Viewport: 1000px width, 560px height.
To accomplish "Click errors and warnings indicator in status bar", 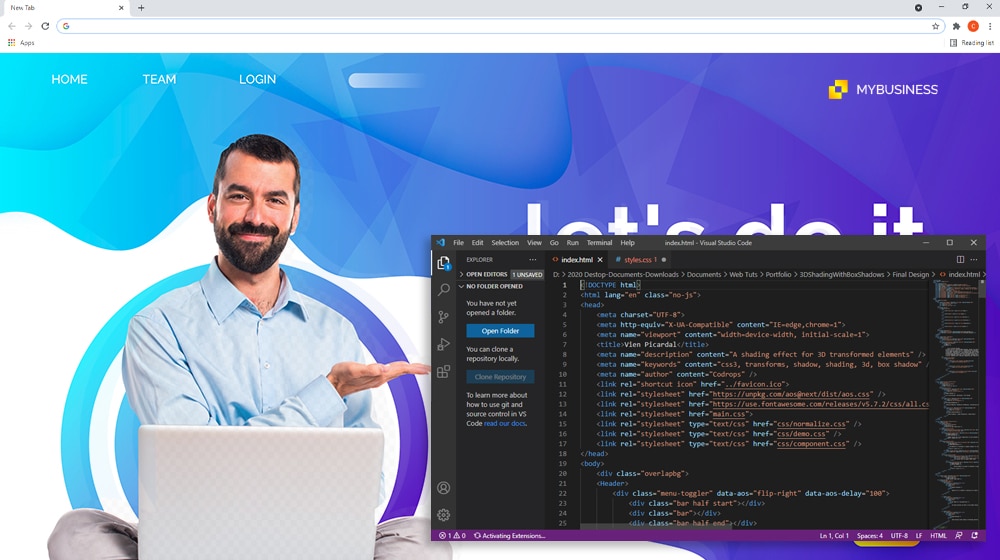I will point(452,536).
